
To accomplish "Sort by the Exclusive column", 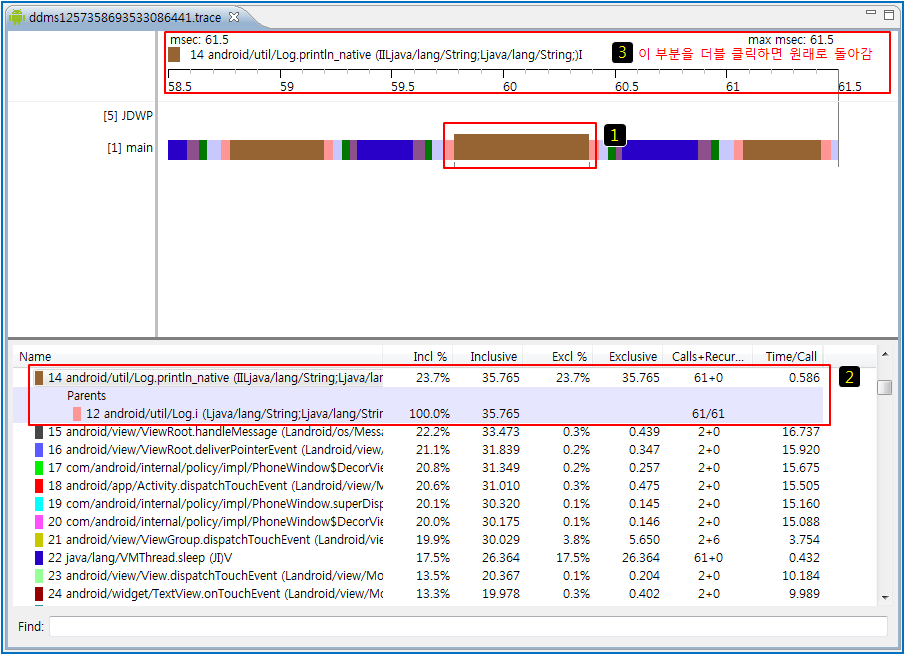I will point(629,357).
